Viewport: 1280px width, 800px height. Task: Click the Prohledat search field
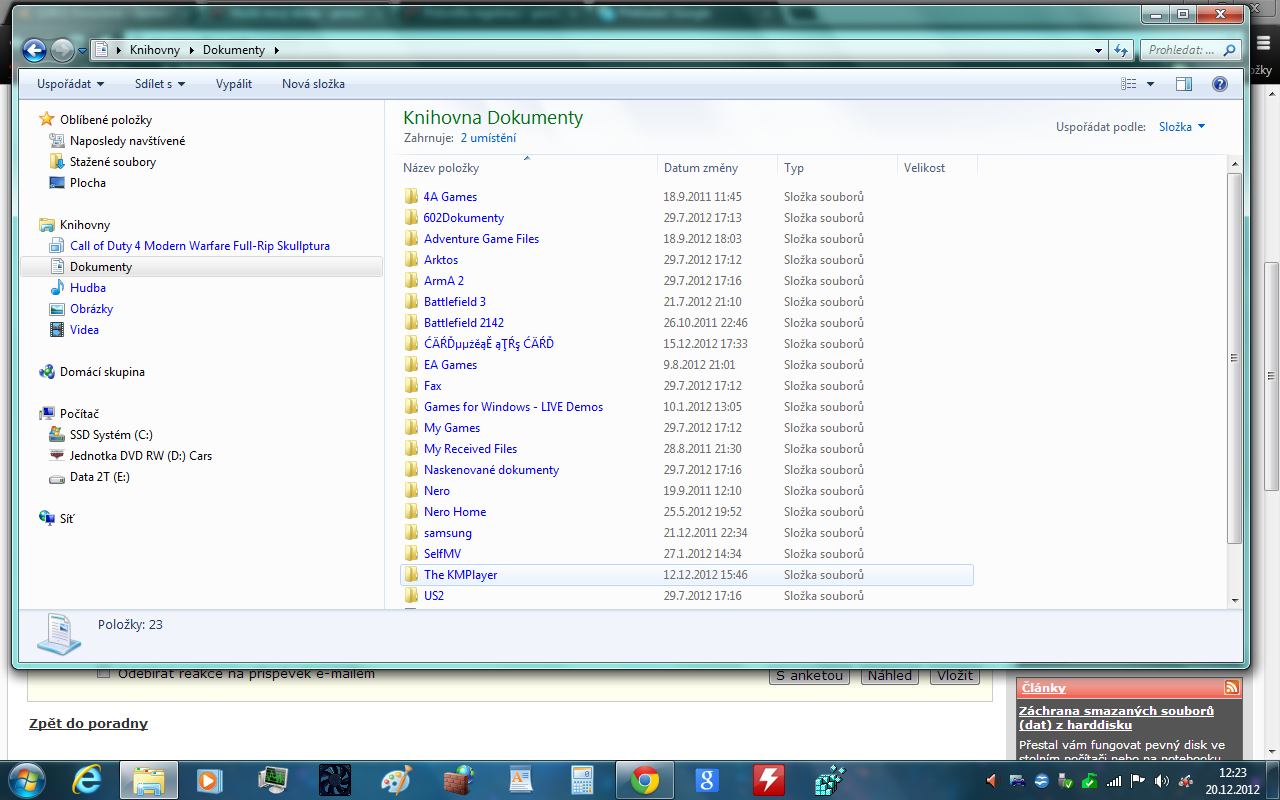click(1189, 50)
